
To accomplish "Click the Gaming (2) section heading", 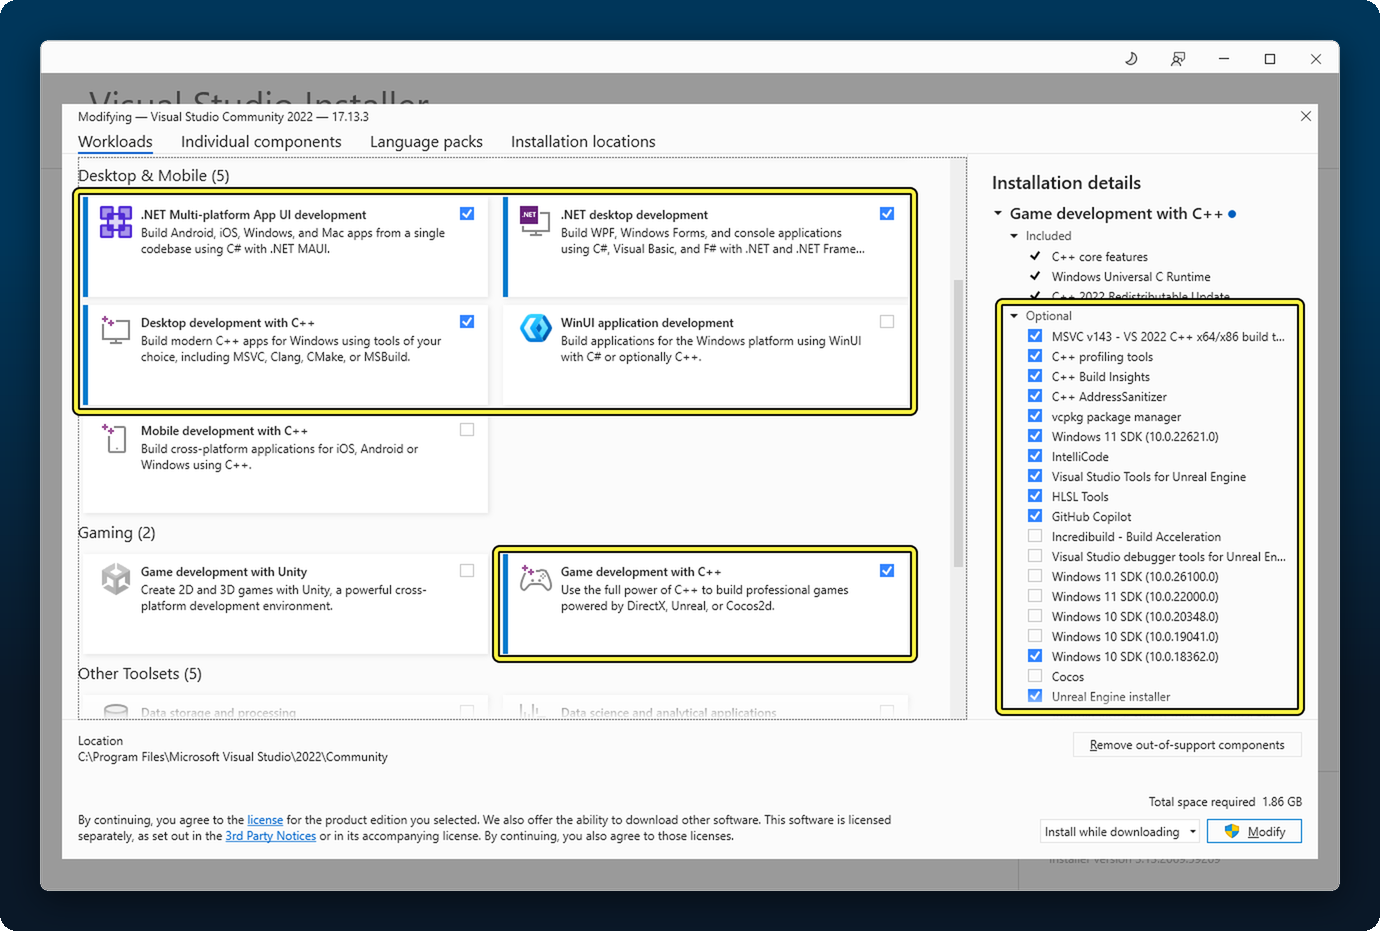I will tap(117, 533).
